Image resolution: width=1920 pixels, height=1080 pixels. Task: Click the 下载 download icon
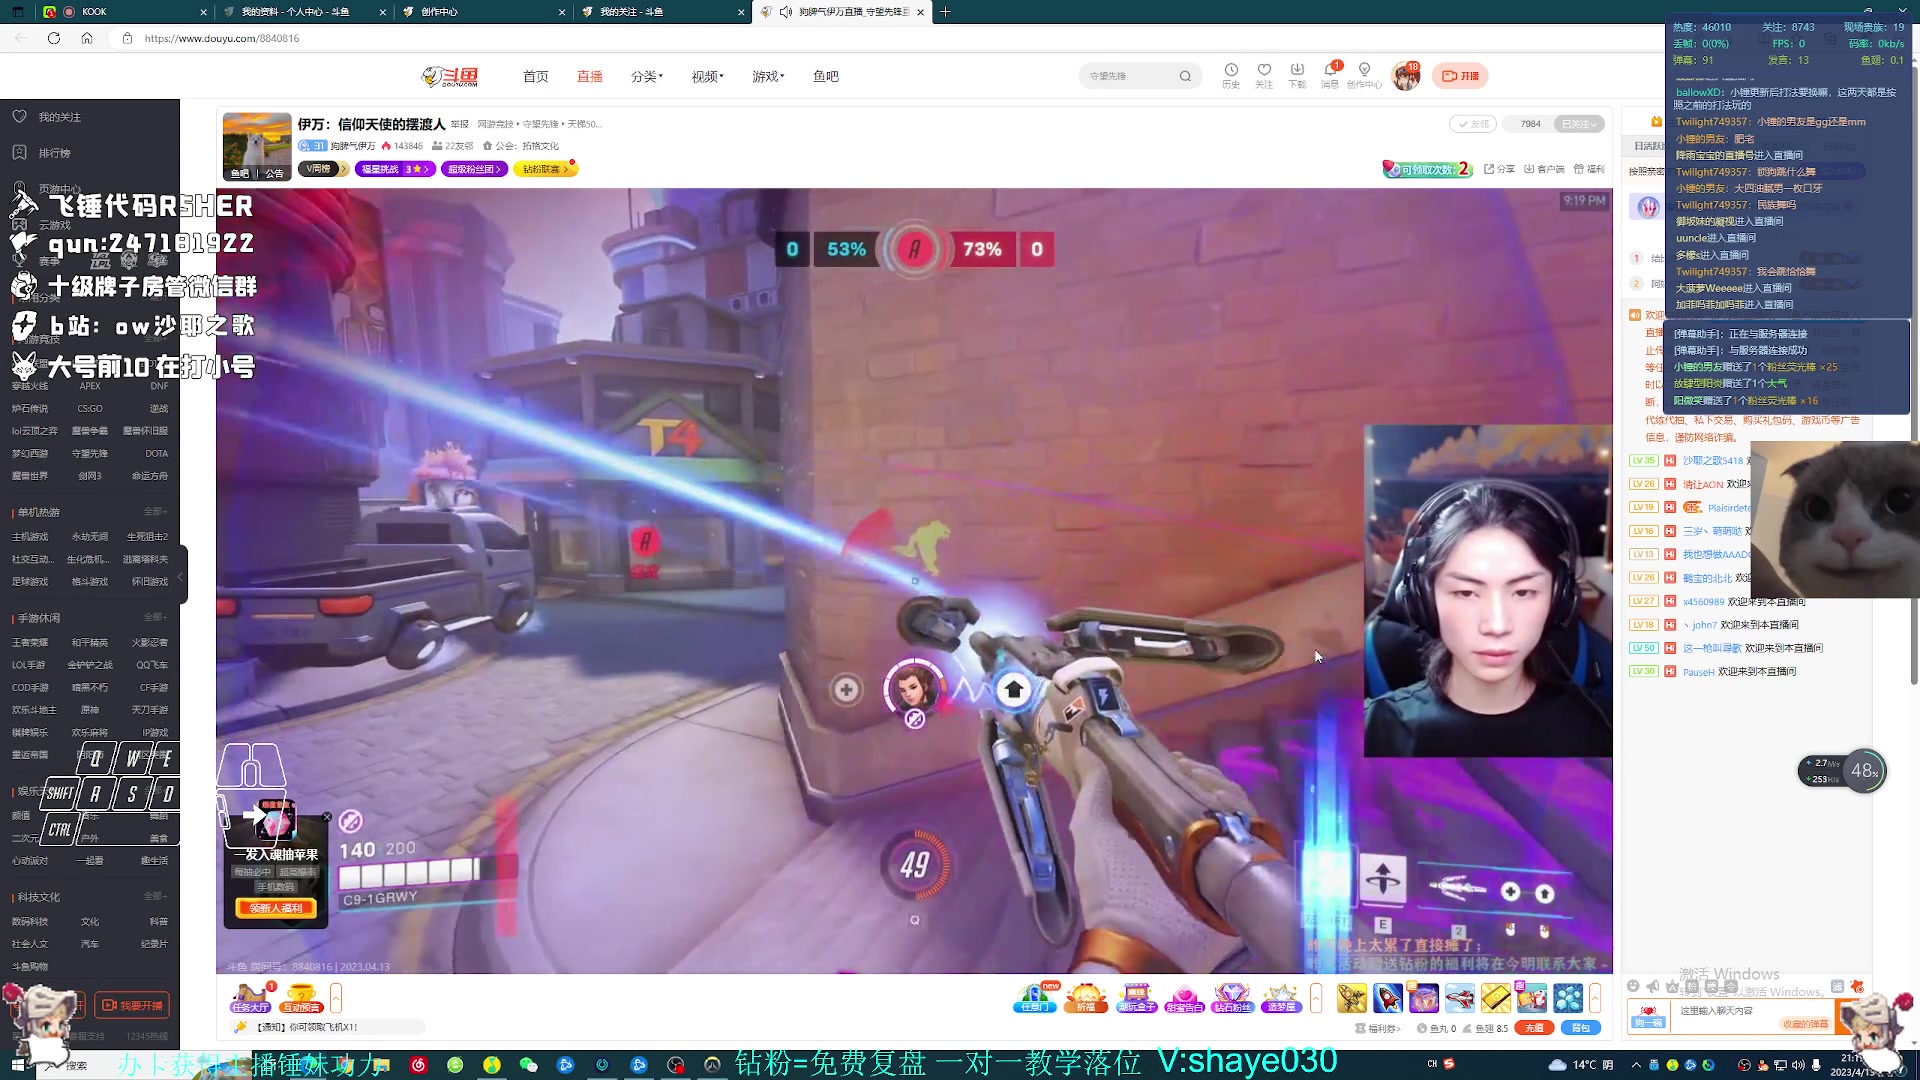pos(1297,75)
